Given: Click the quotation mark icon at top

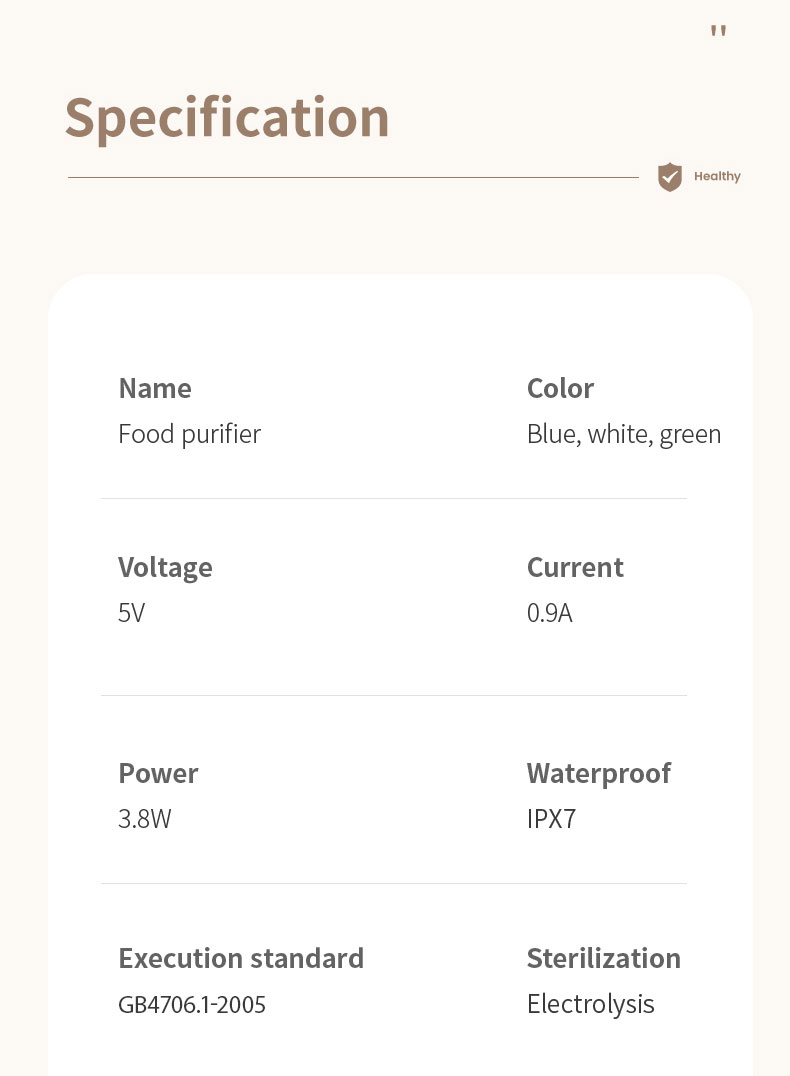Looking at the screenshot, I should pyautogui.click(x=719, y=31).
